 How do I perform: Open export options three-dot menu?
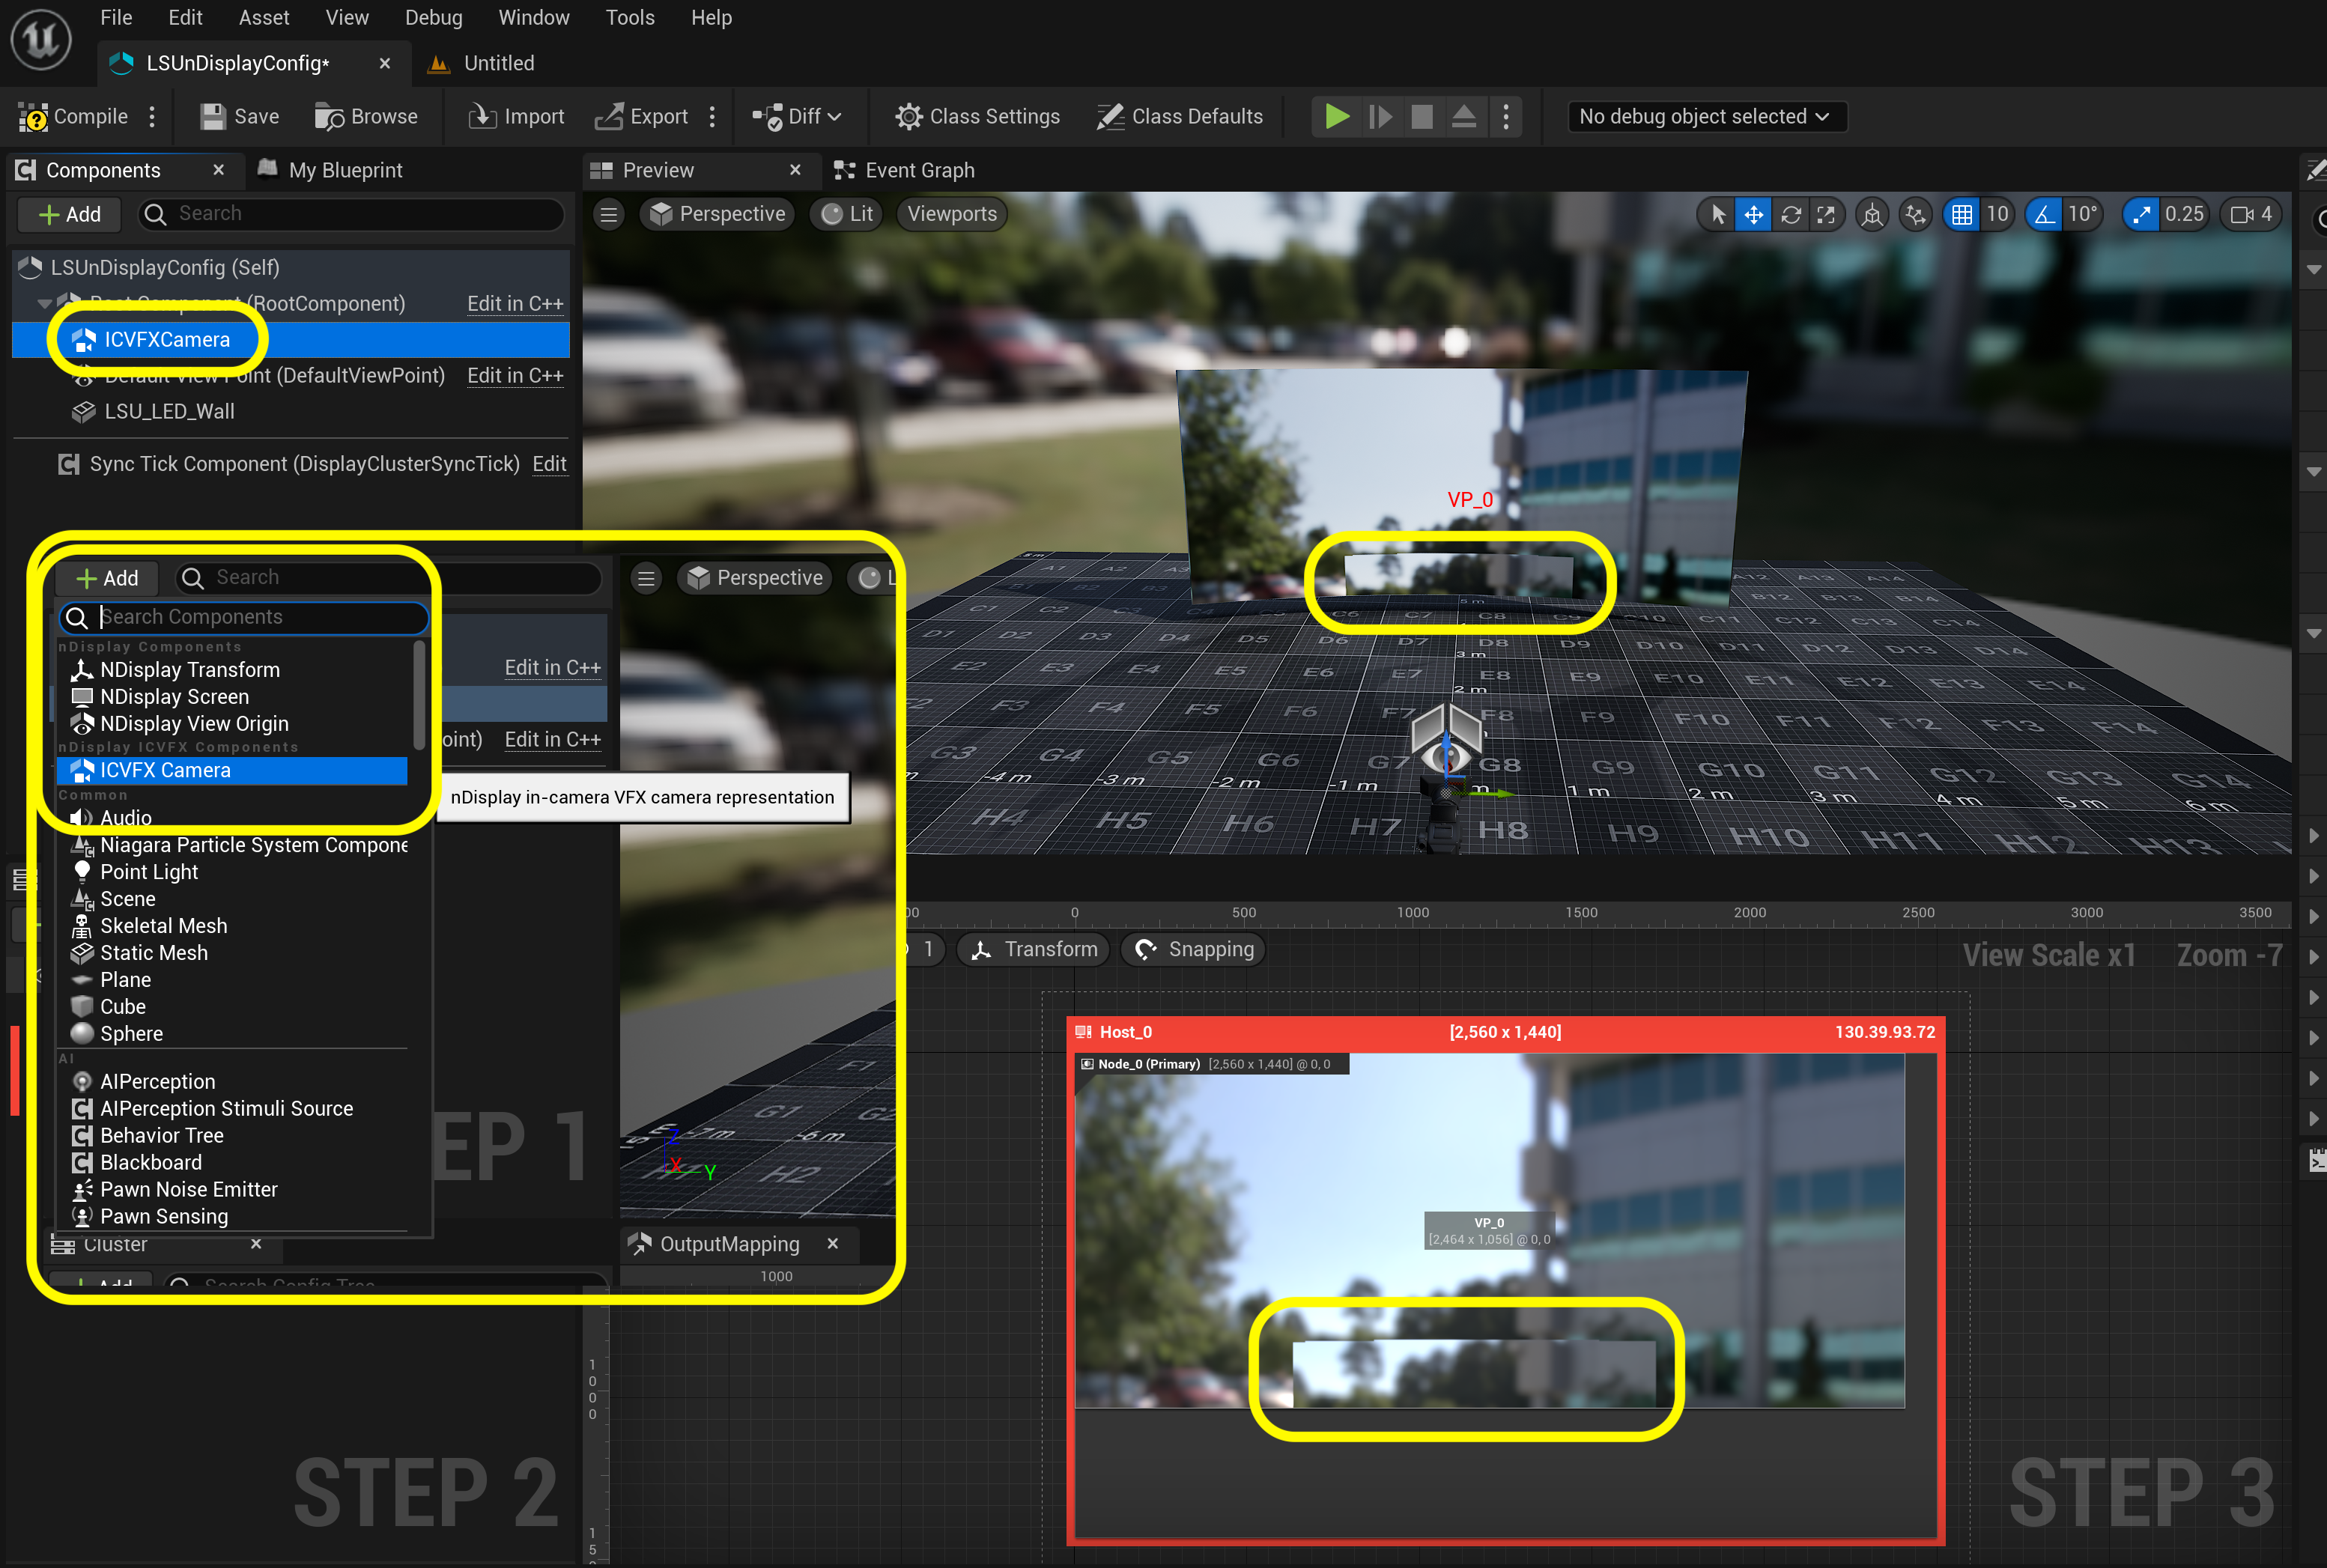[712, 117]
